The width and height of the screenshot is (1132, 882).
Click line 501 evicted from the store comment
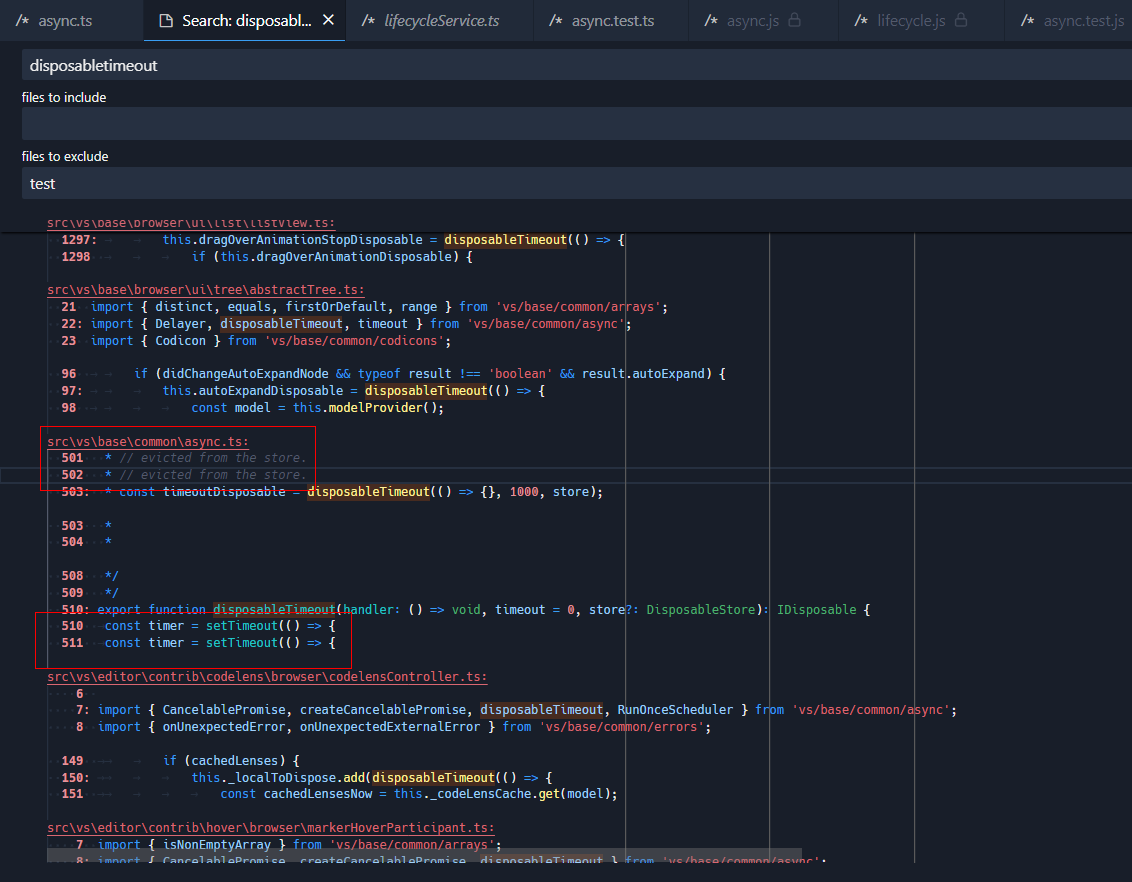click(184, 458)
